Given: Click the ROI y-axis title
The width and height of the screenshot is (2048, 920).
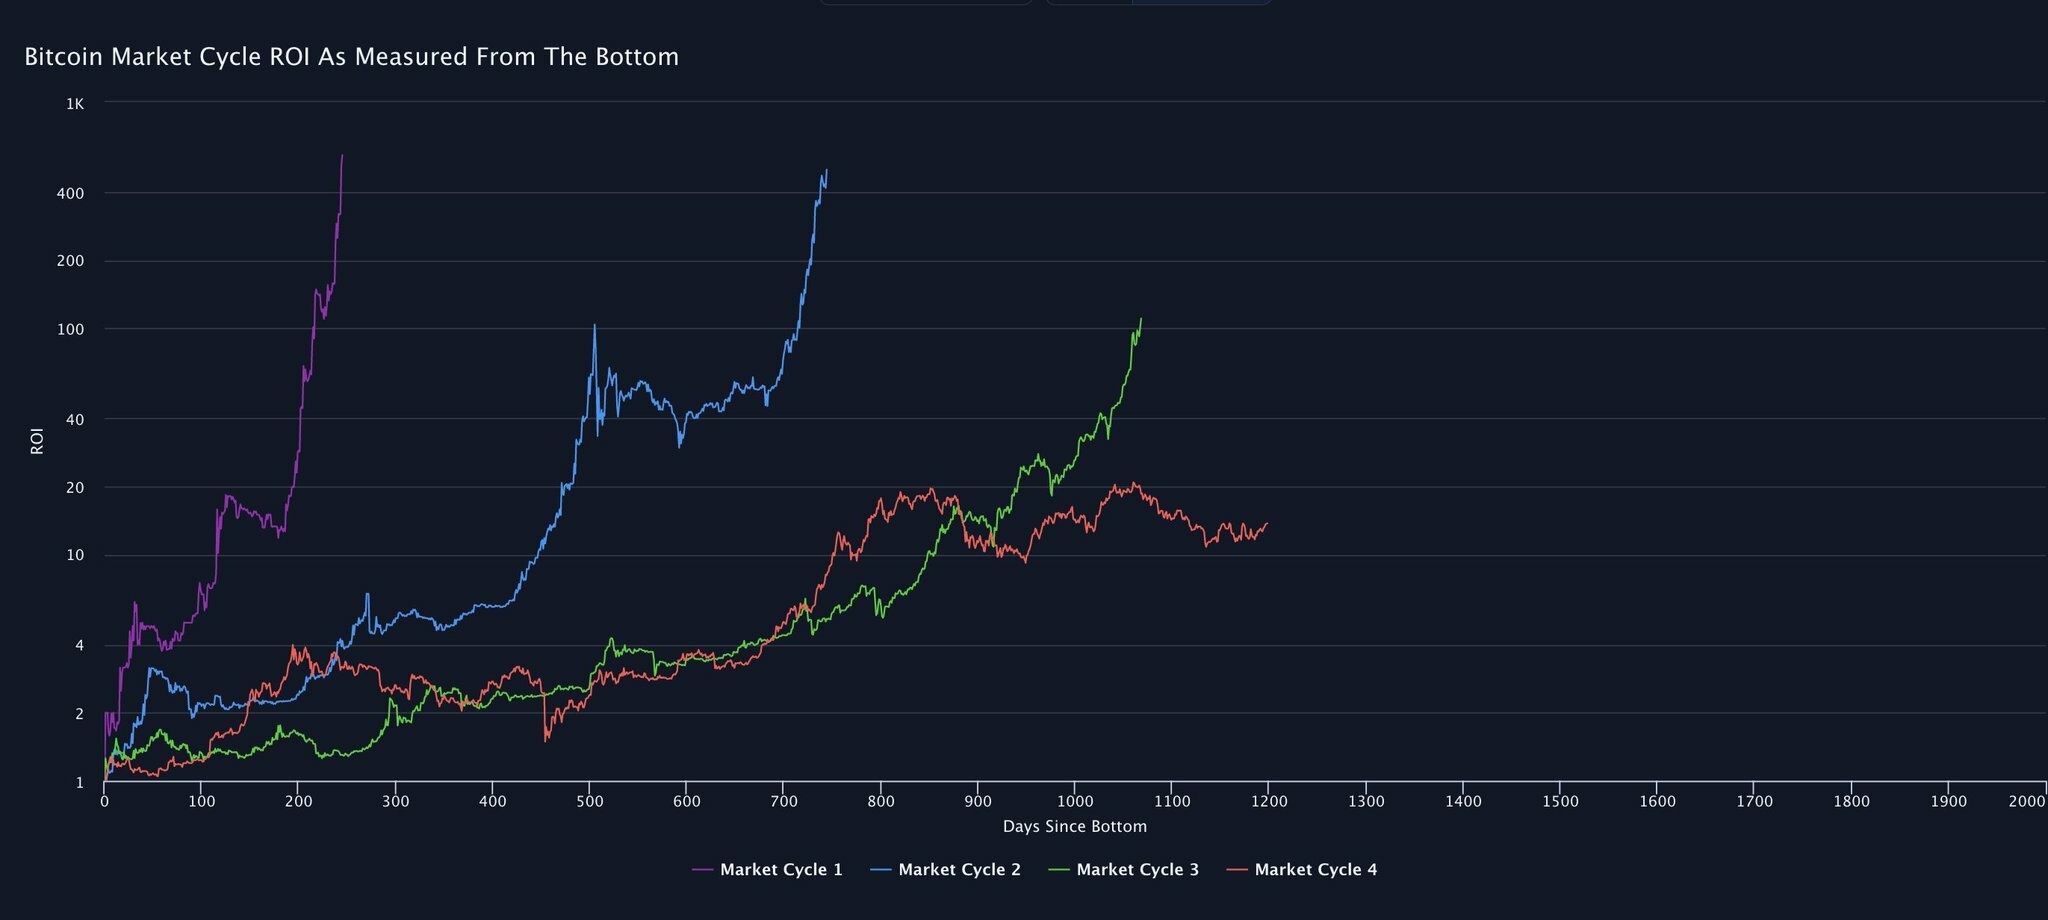Looking at the screenshot, I should [37, 441].
